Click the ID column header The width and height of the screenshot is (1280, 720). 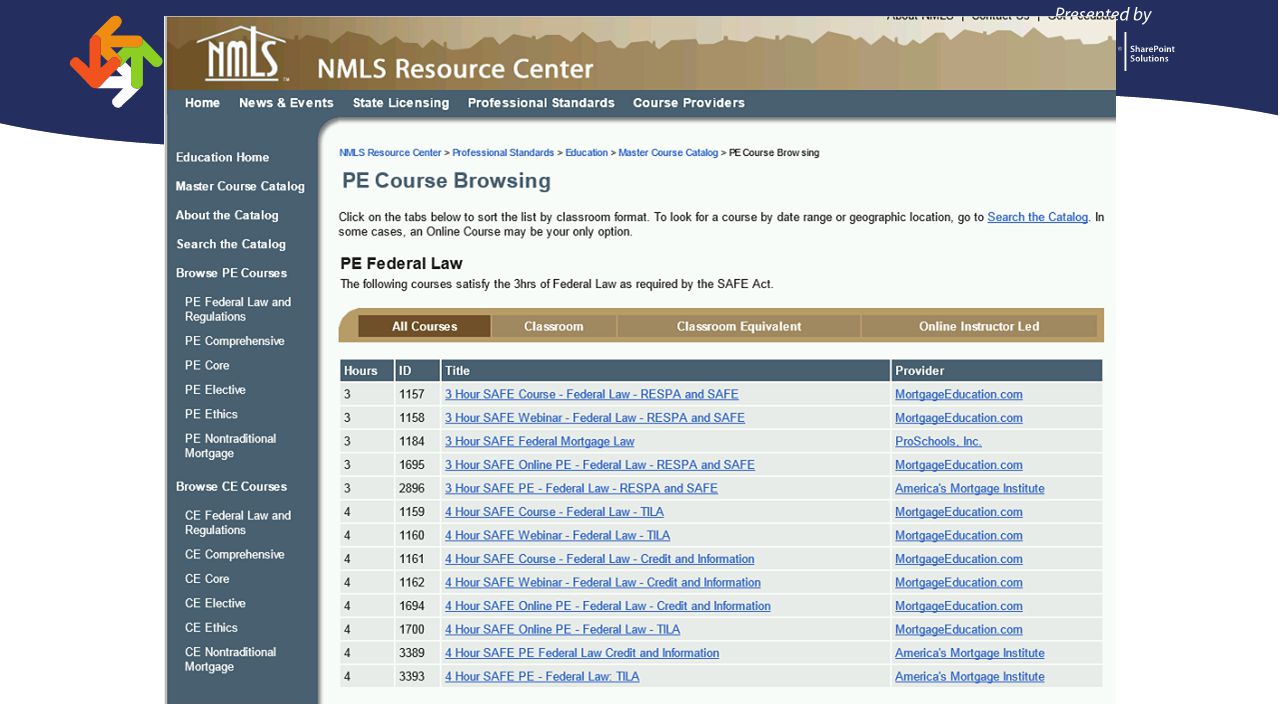(x=417, y=371)
